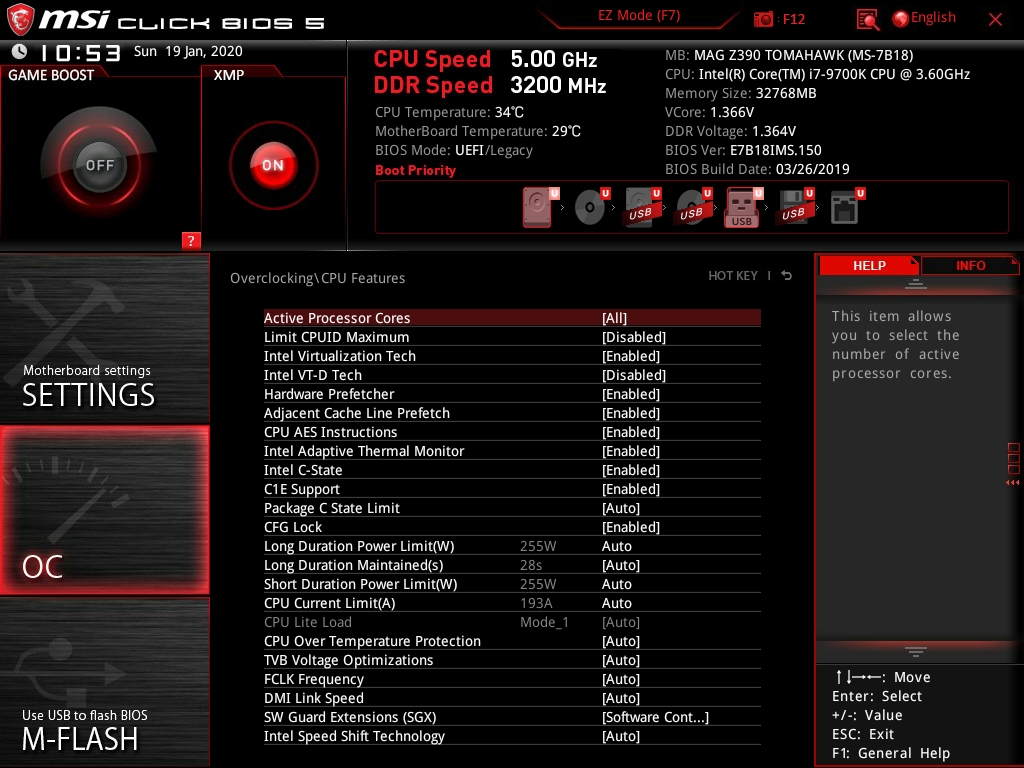This screenshot has width=1024, height=768.
Task: Select the USB optical drive boot device icon
Action: 694,207
